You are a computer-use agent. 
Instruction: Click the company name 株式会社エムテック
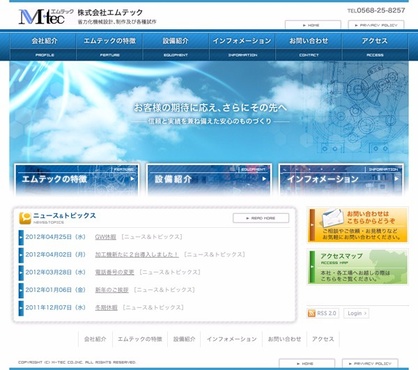point(110,13)
